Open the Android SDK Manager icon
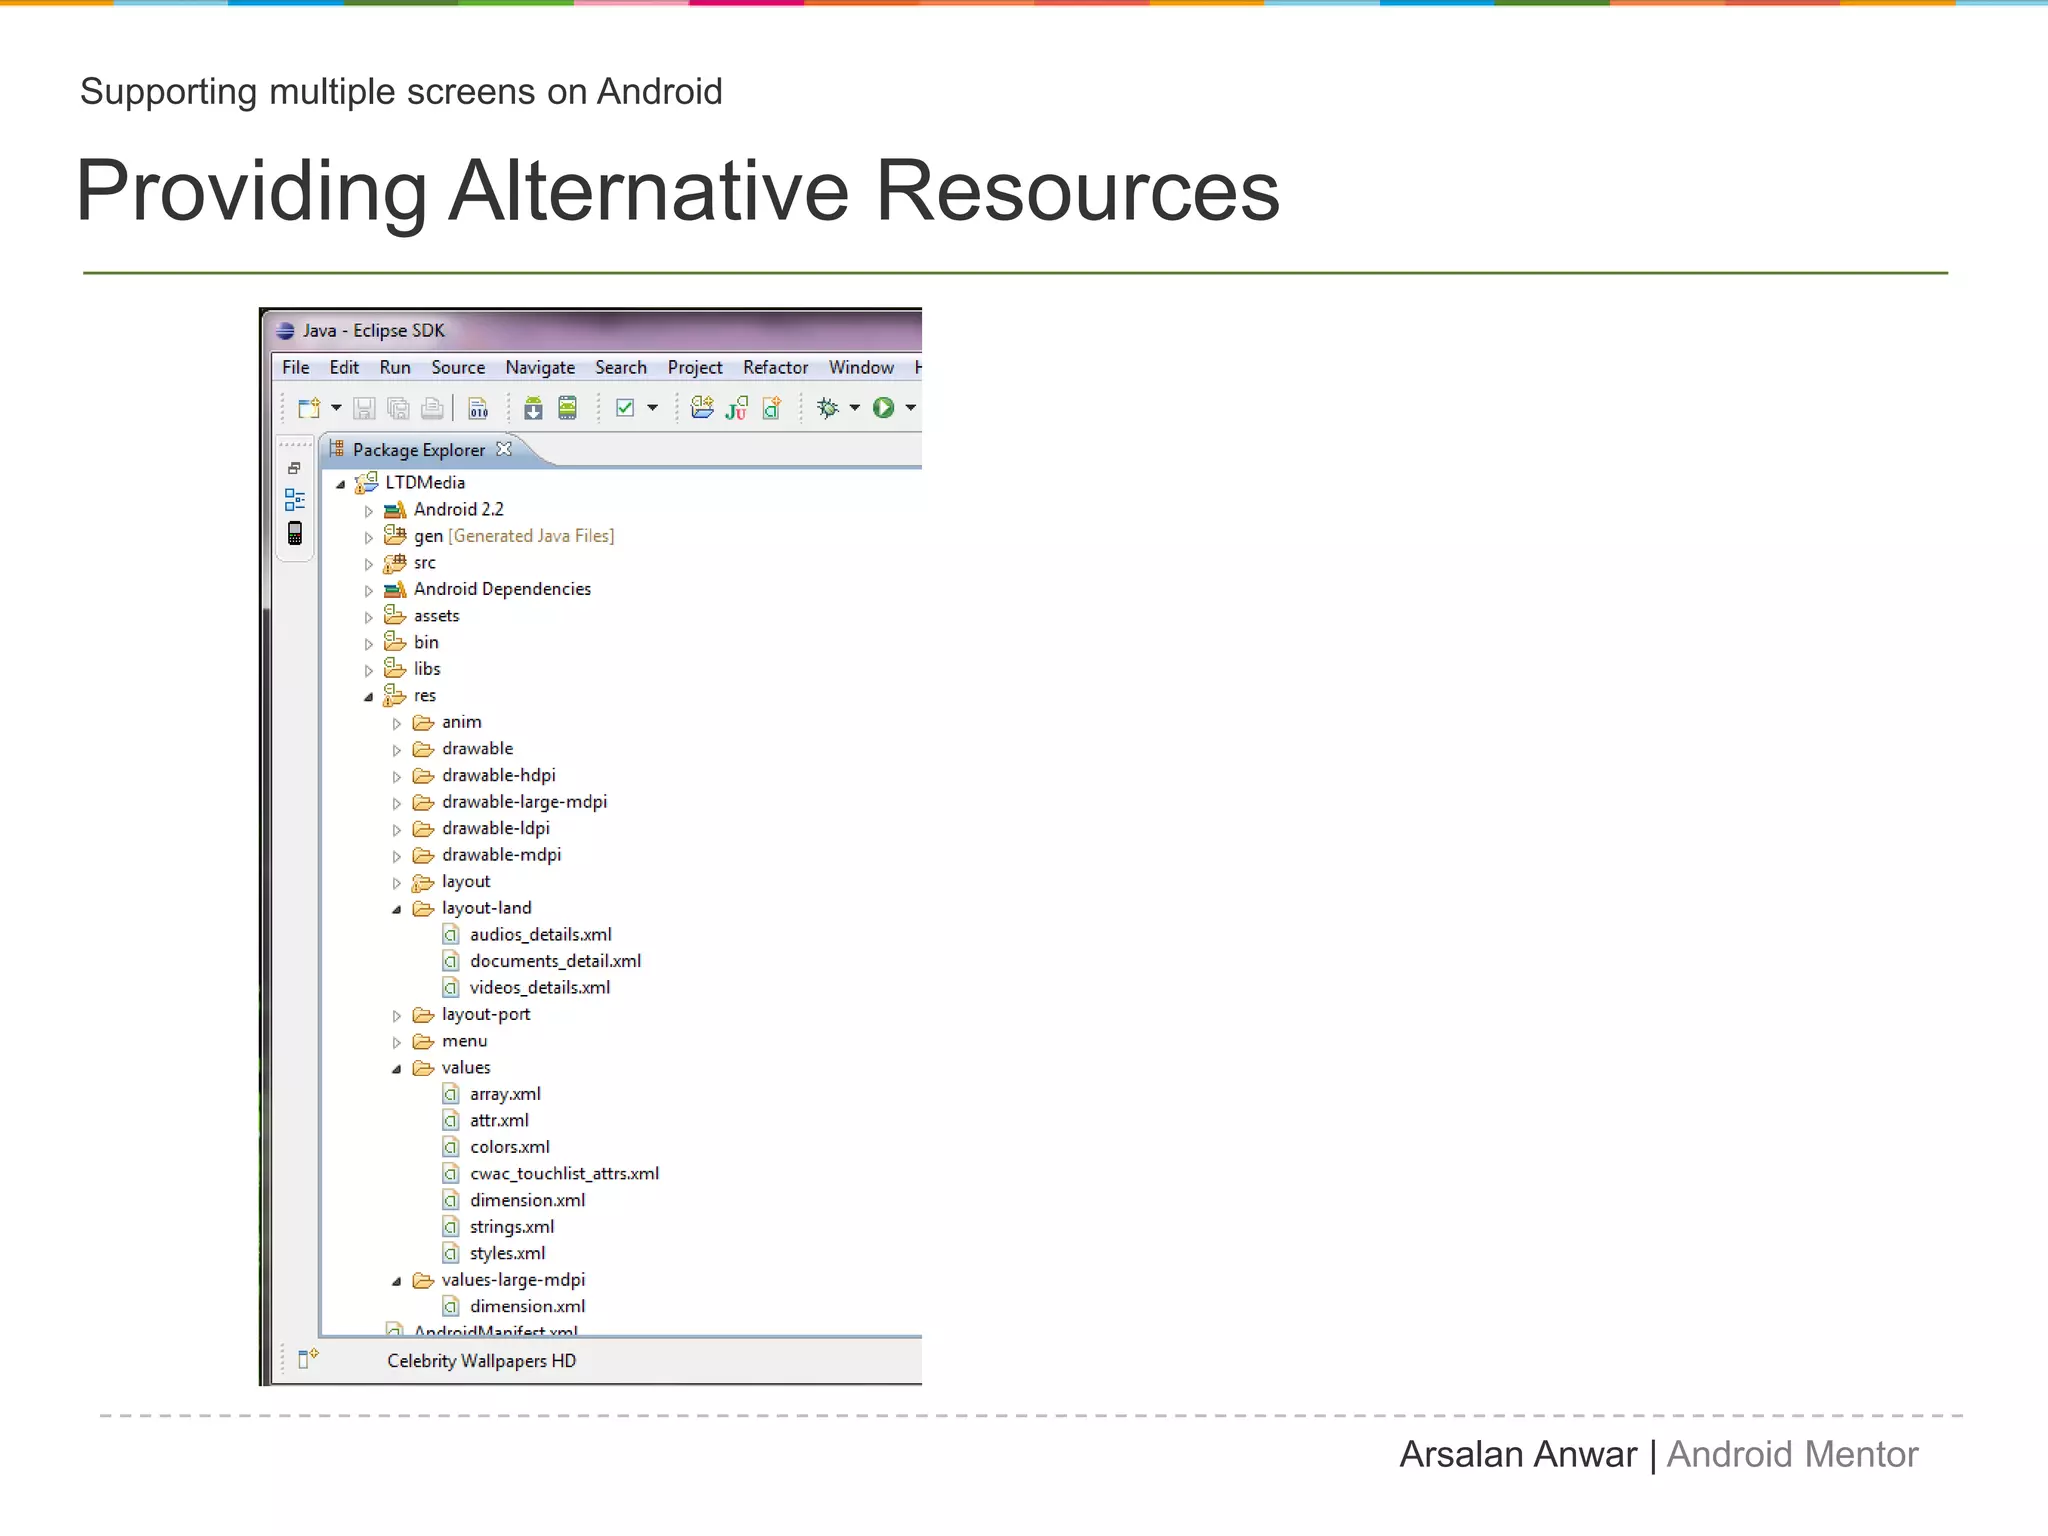 [533, 408]
